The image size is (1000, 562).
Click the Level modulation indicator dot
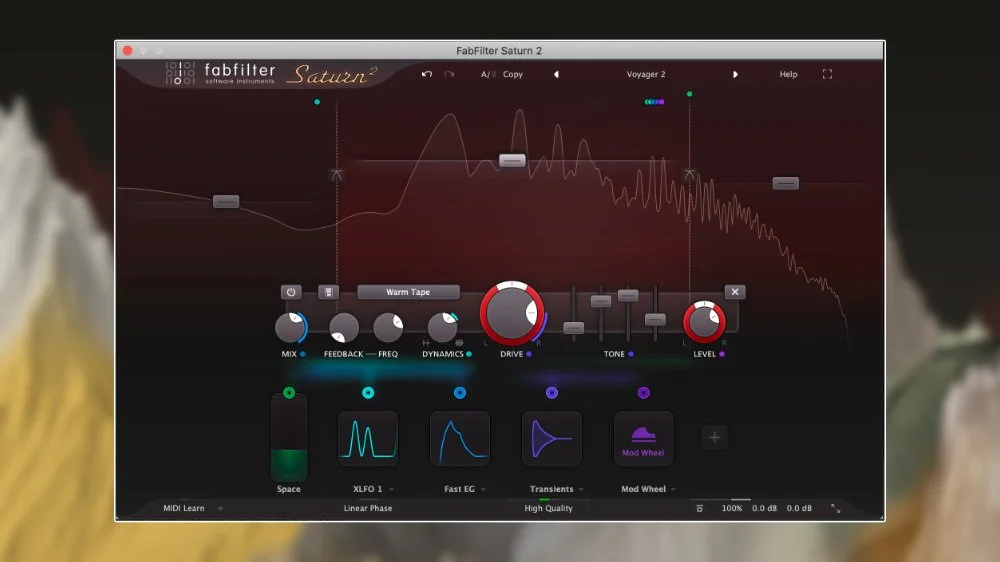coord(722,354)
